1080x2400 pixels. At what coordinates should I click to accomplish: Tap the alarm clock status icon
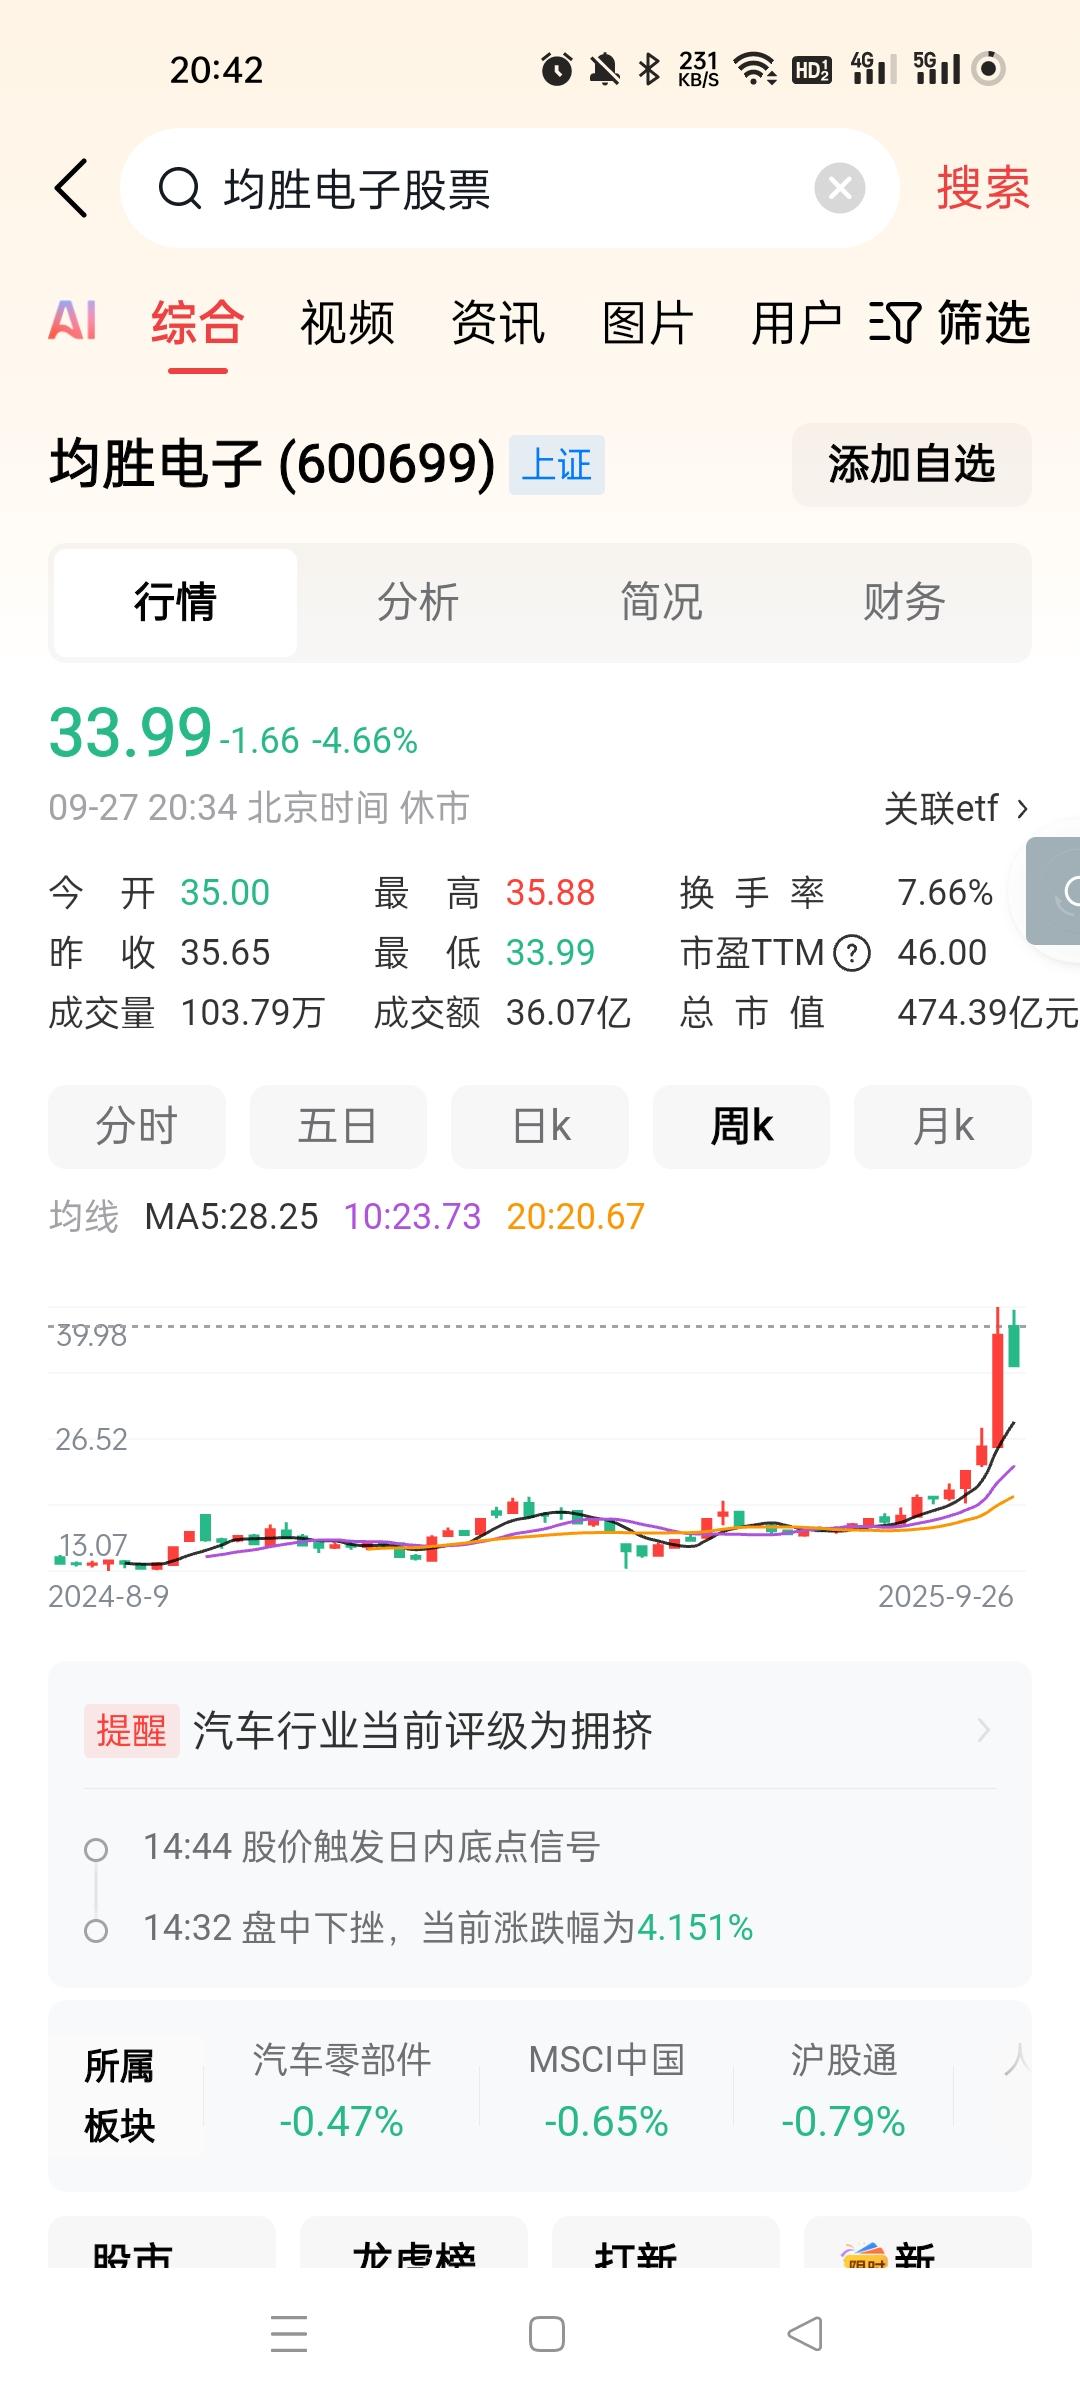(x=557, y=69)
